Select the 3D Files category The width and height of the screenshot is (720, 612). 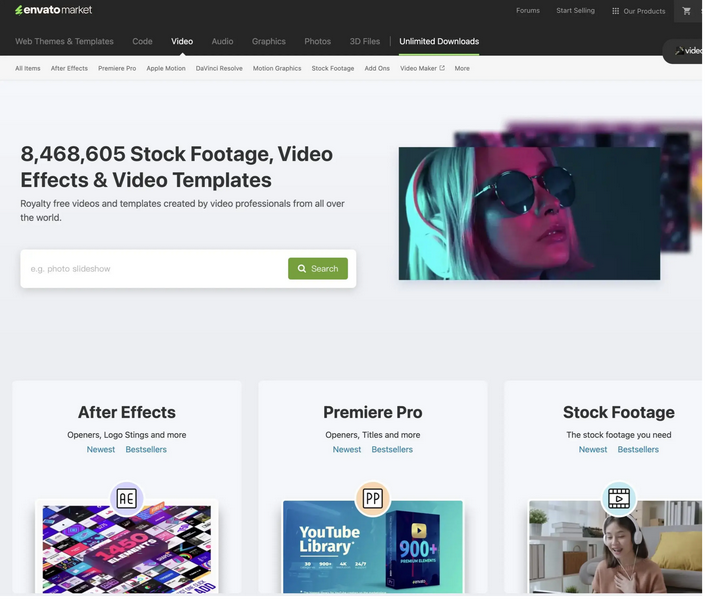[365, 41]
